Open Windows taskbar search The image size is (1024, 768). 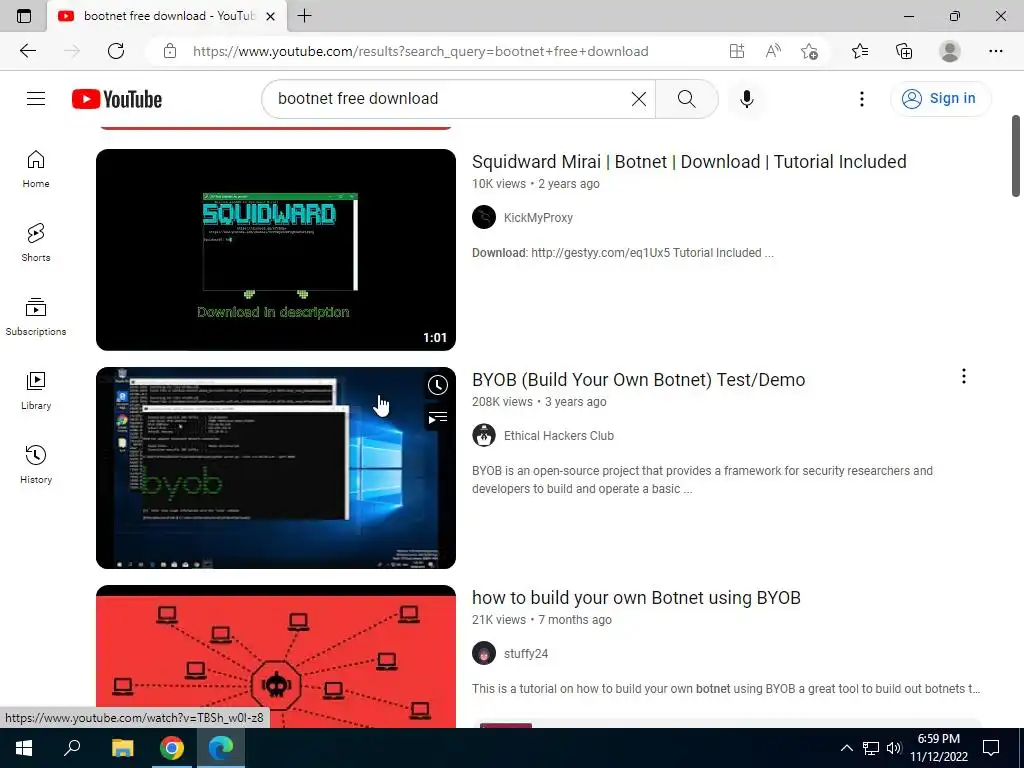(x=72, y=748)
